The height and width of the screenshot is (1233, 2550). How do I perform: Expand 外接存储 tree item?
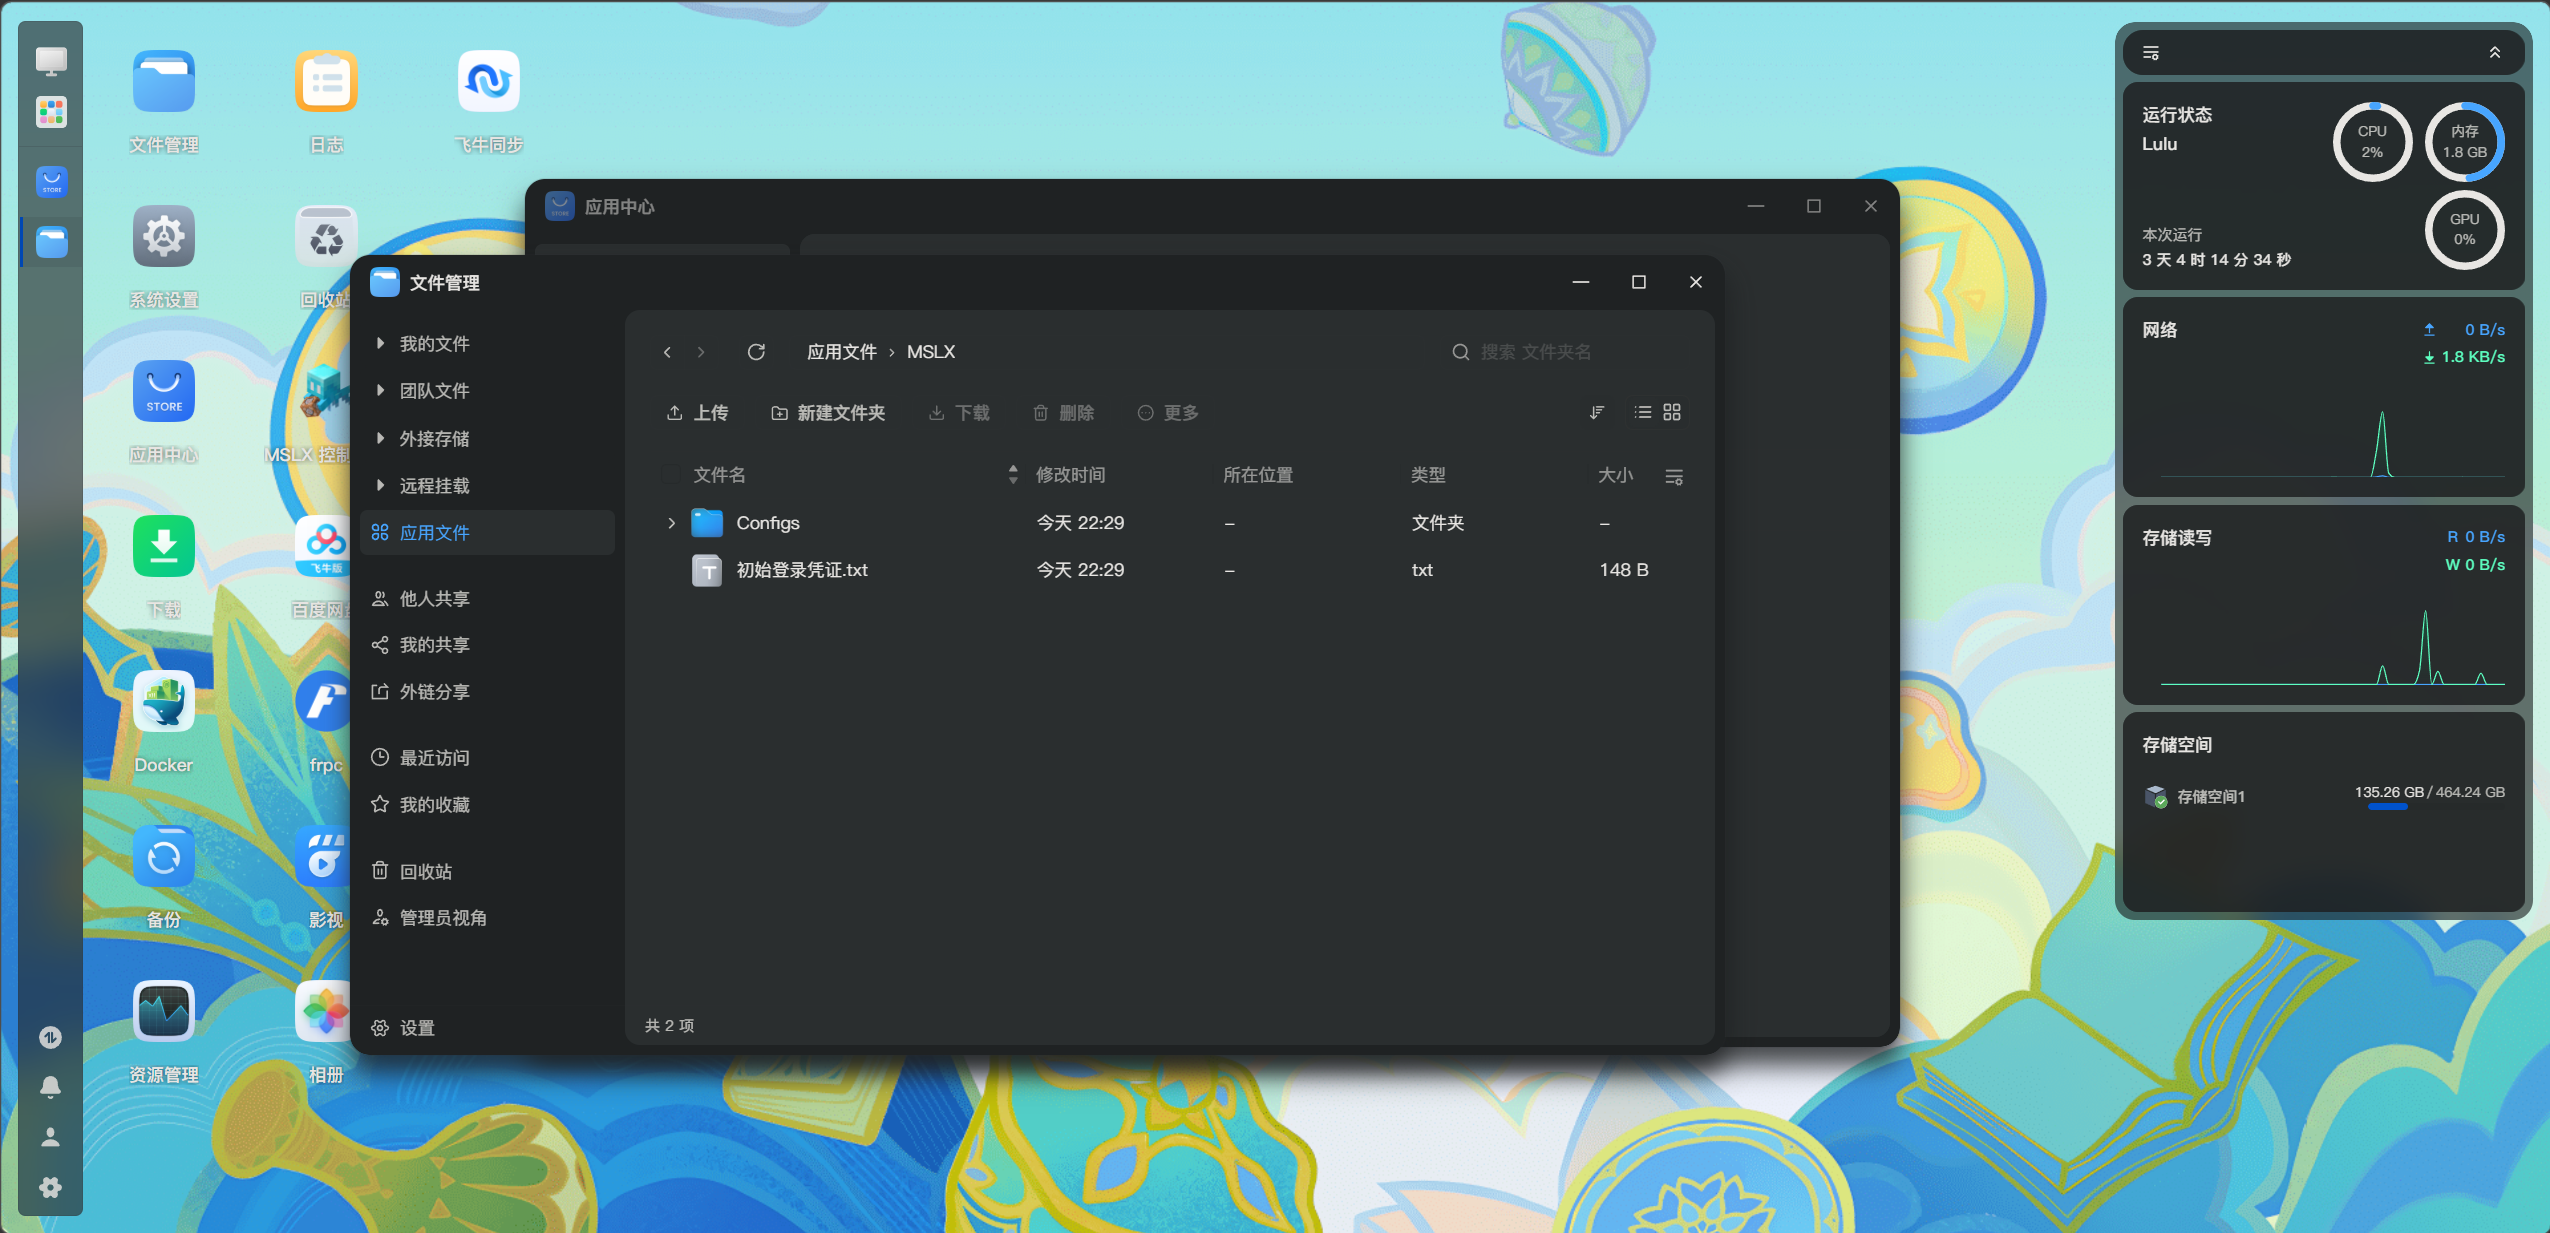(380, 438)
